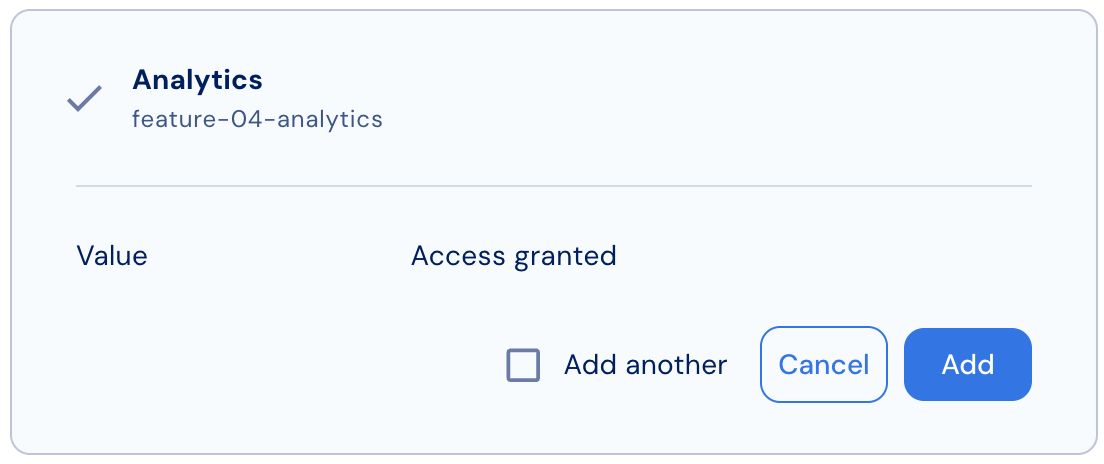
Task: Select the Access granted value
Action: point(513,256)
